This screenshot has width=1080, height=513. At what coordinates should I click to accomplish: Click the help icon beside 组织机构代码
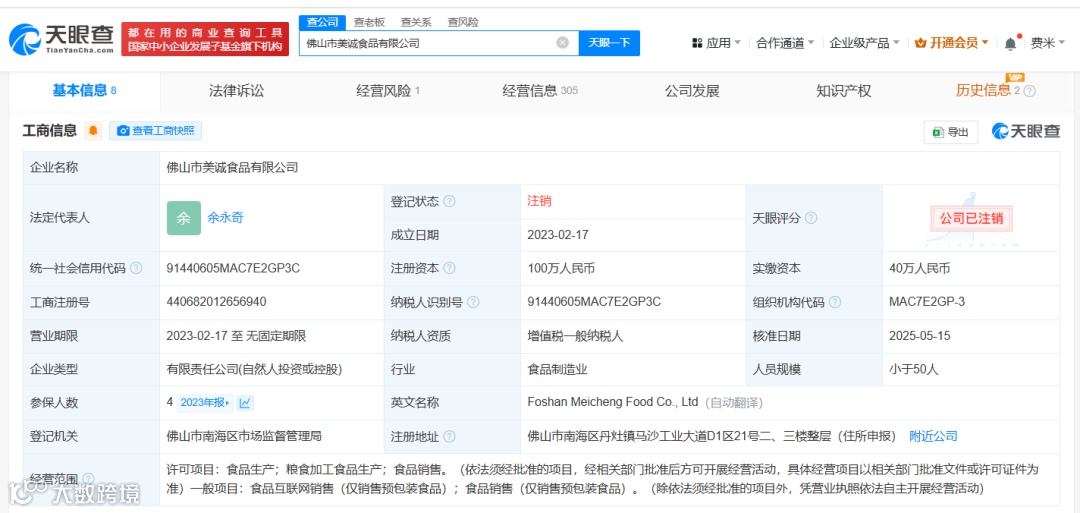(x=835, y=302)
